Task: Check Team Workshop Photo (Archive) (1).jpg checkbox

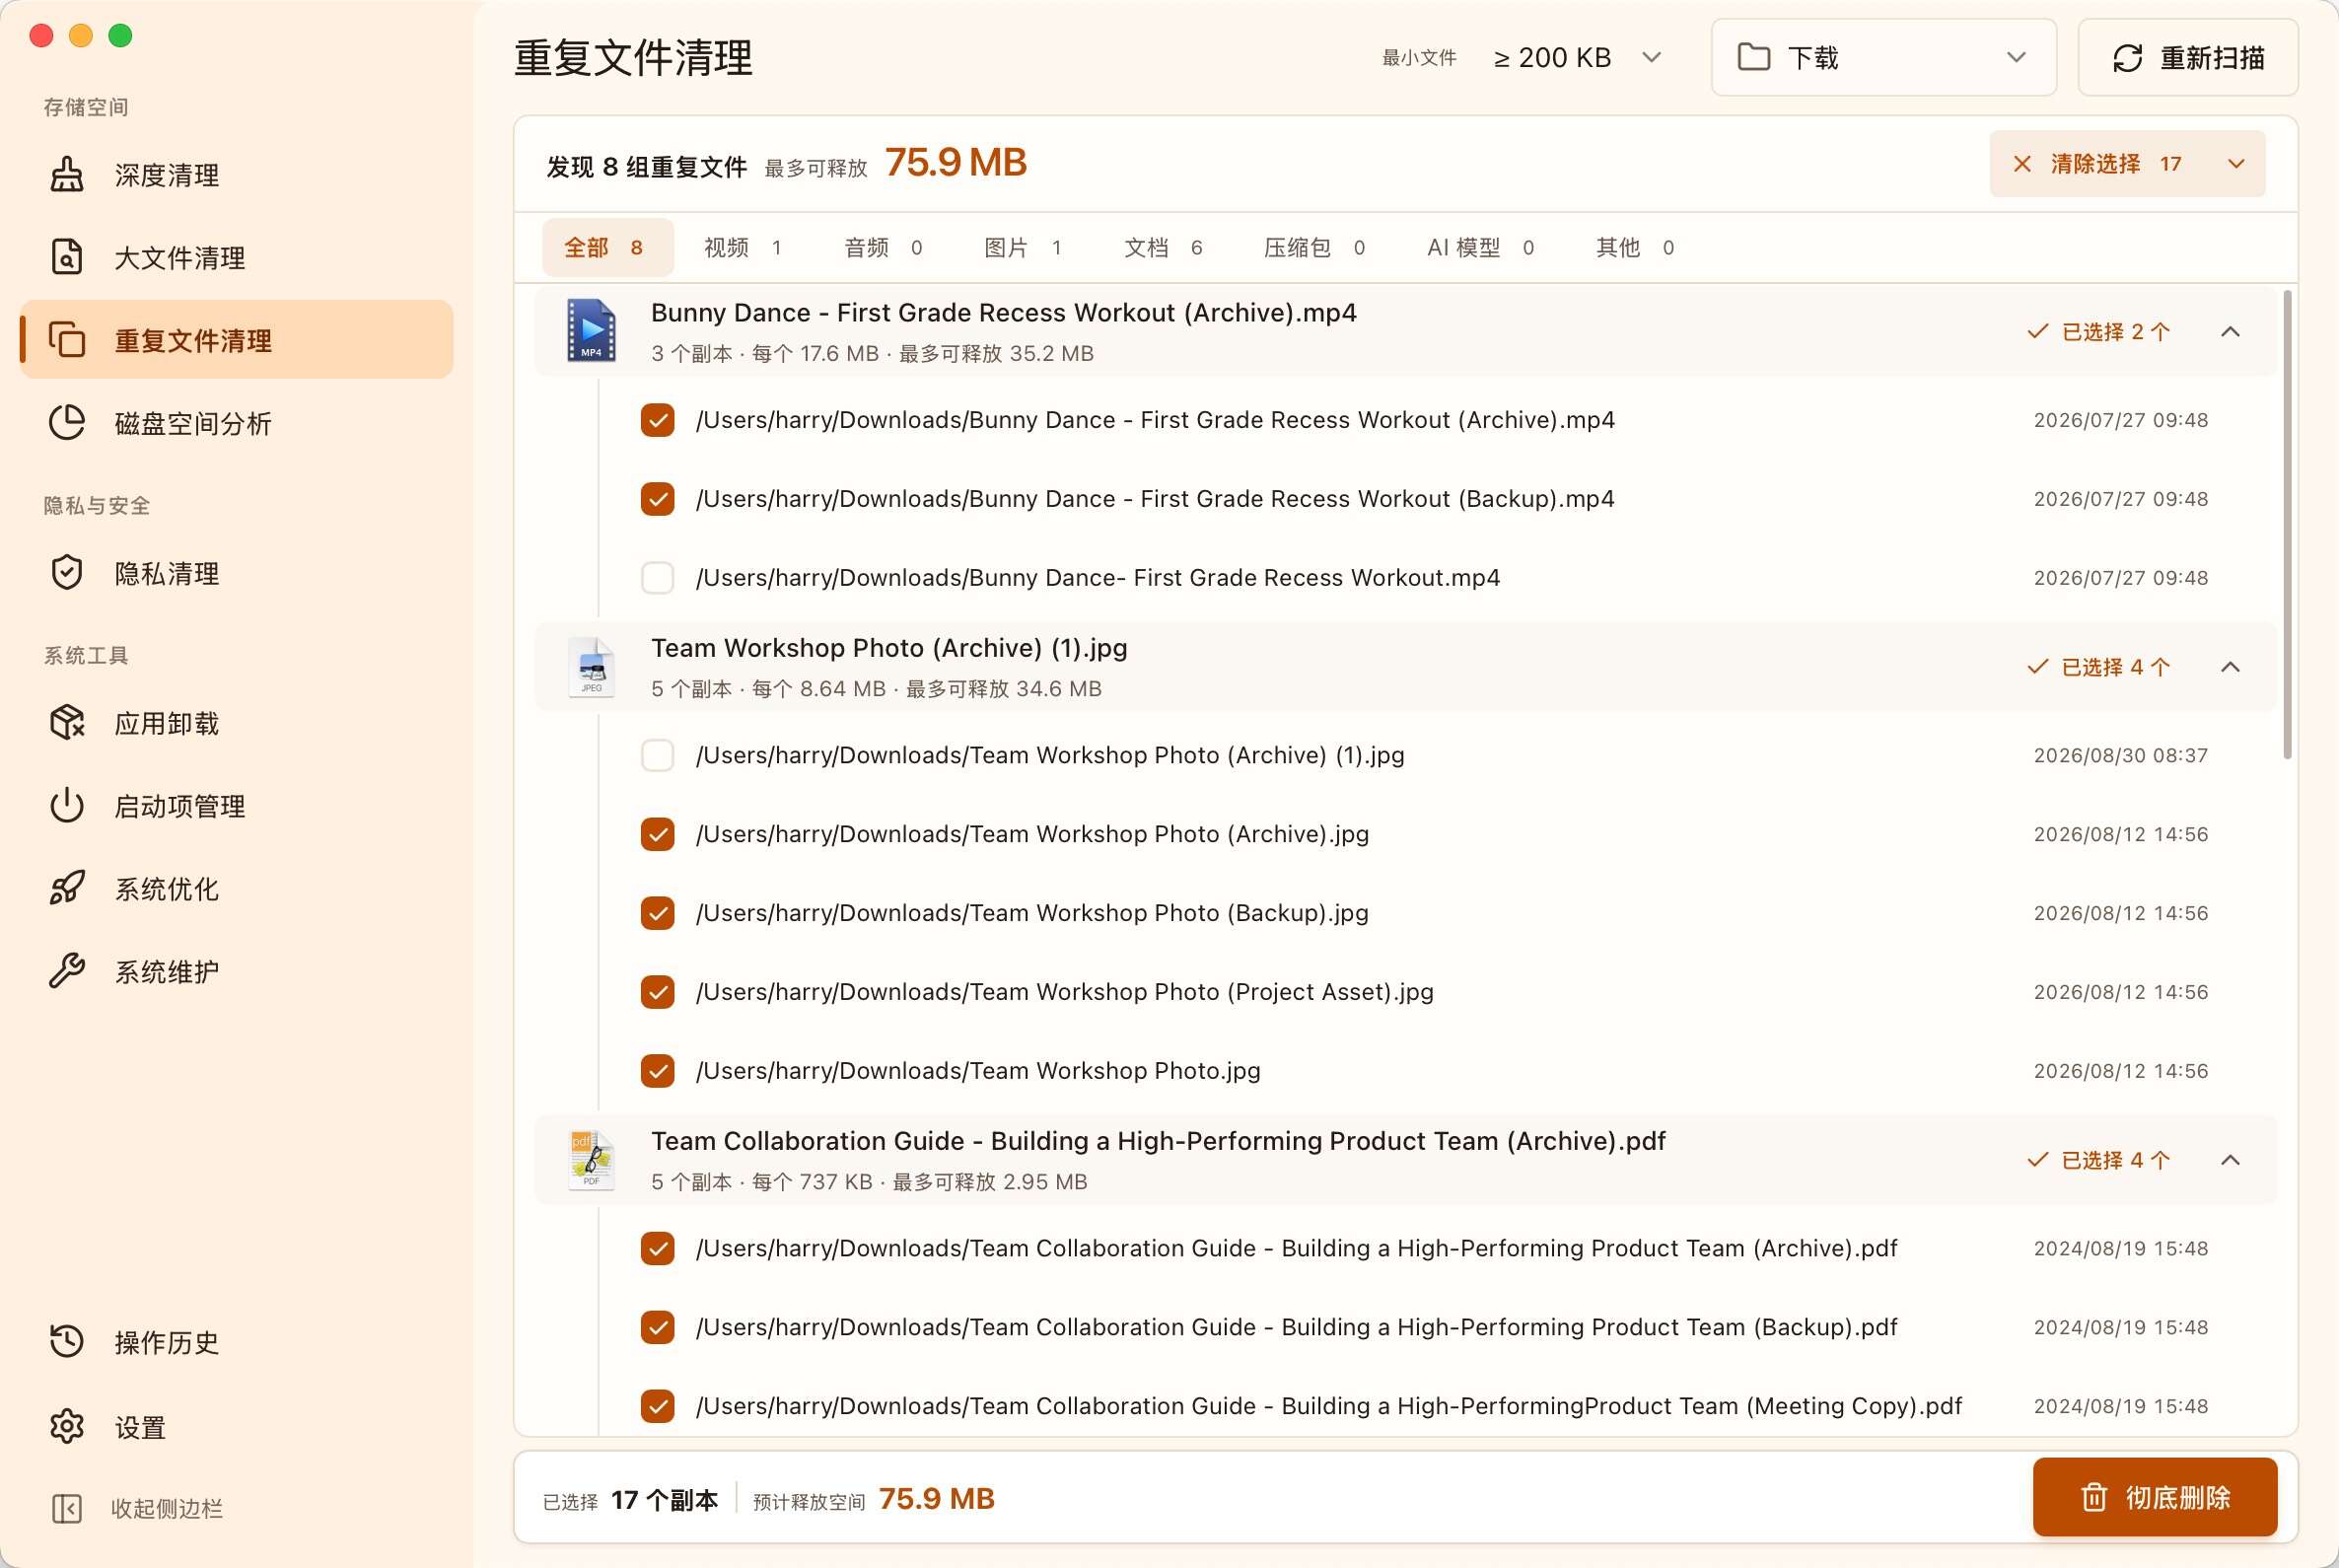Action: coord(657,755)
